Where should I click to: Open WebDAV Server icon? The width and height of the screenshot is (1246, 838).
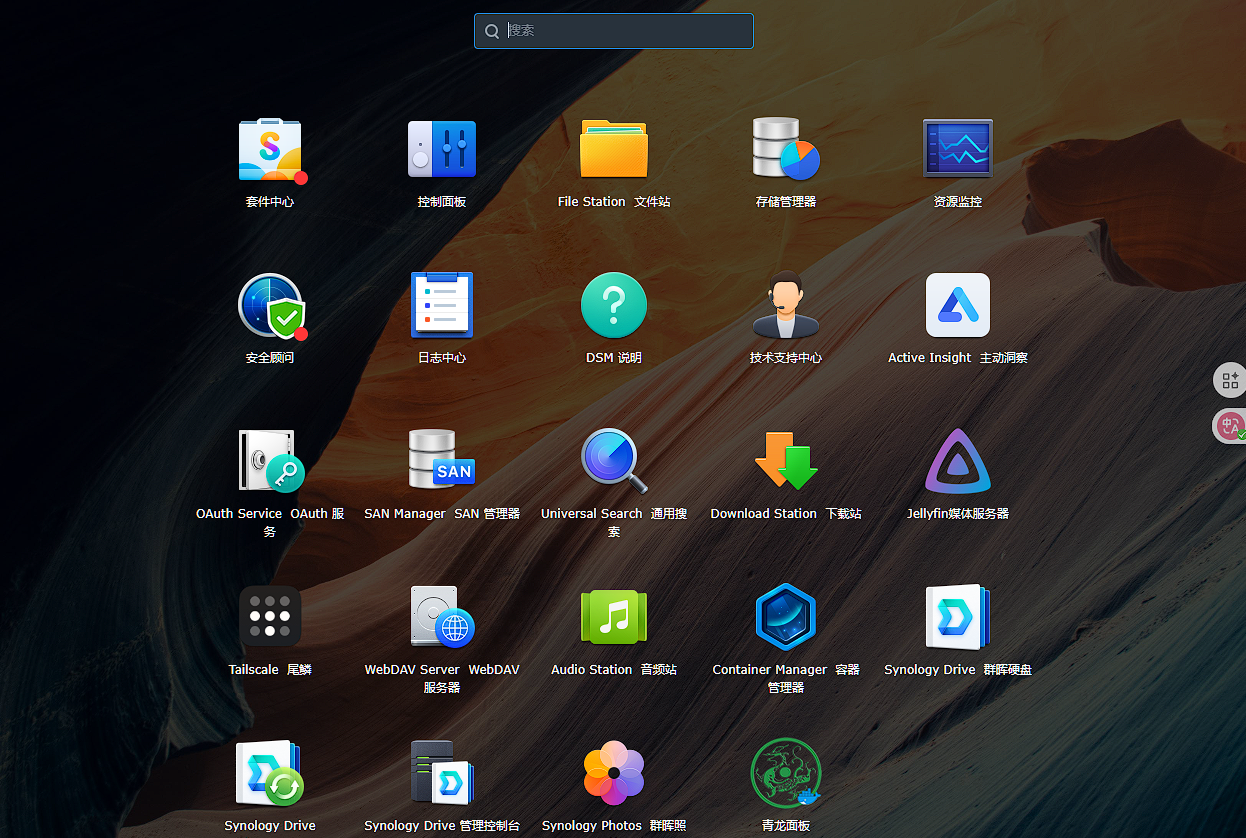click(x=442, y=617)
